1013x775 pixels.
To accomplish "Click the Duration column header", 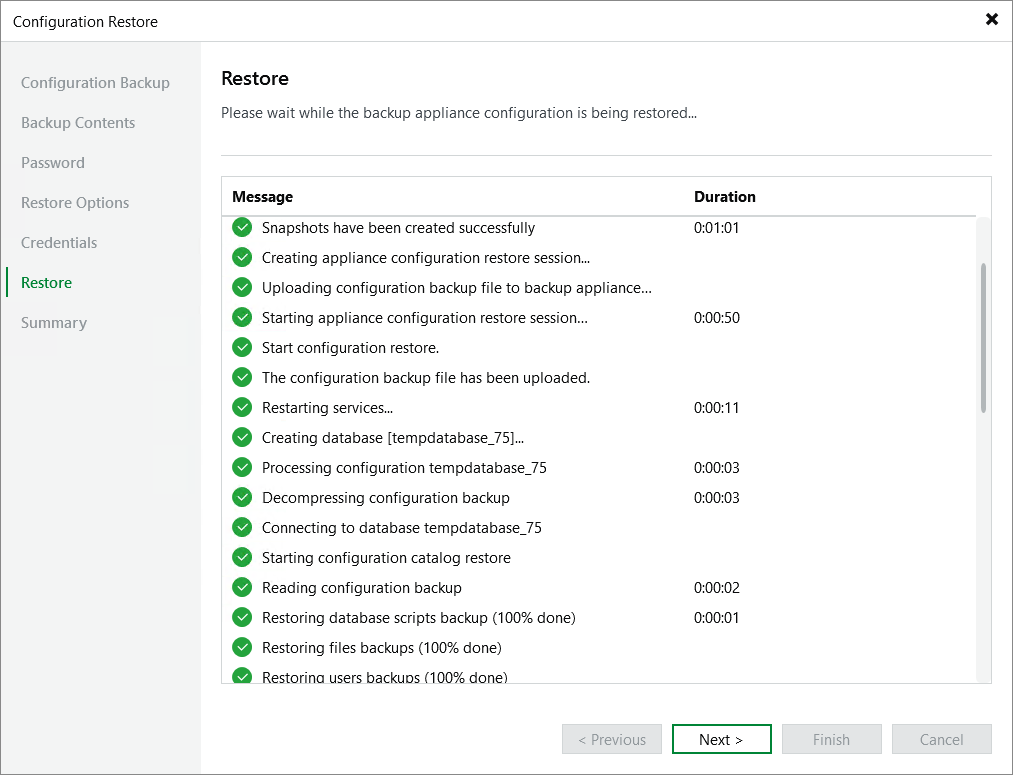I will pyautogui.click(x=725, y=197).
